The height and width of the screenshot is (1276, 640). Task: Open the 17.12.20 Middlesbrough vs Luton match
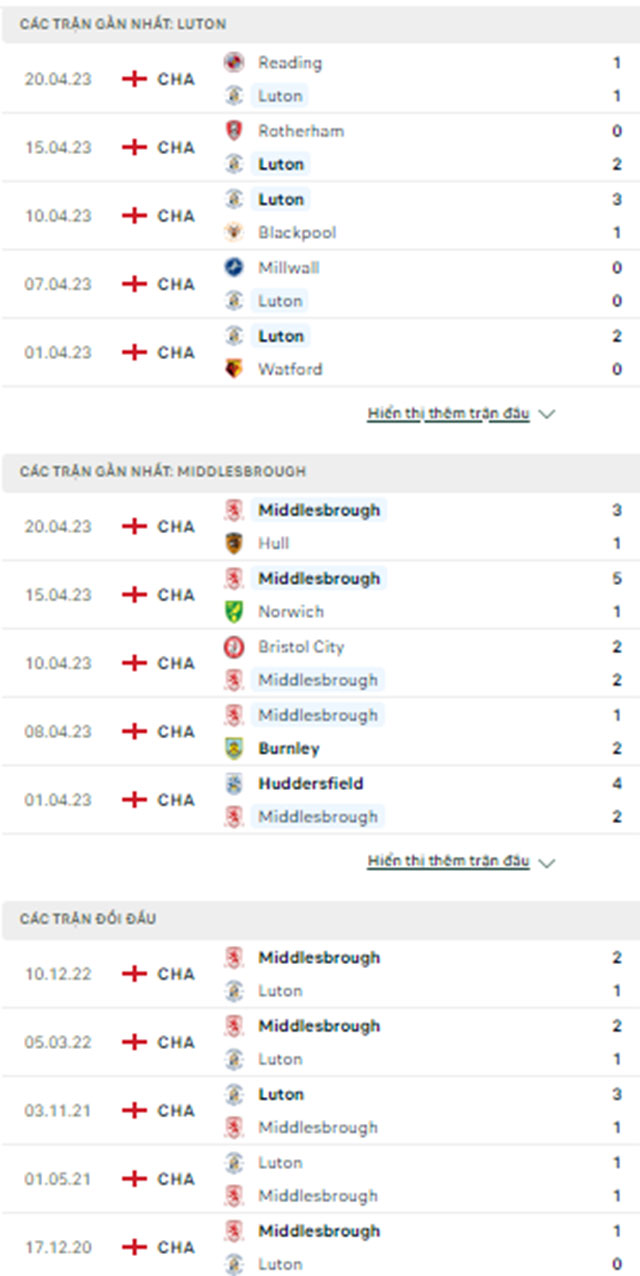(320, 1247)
